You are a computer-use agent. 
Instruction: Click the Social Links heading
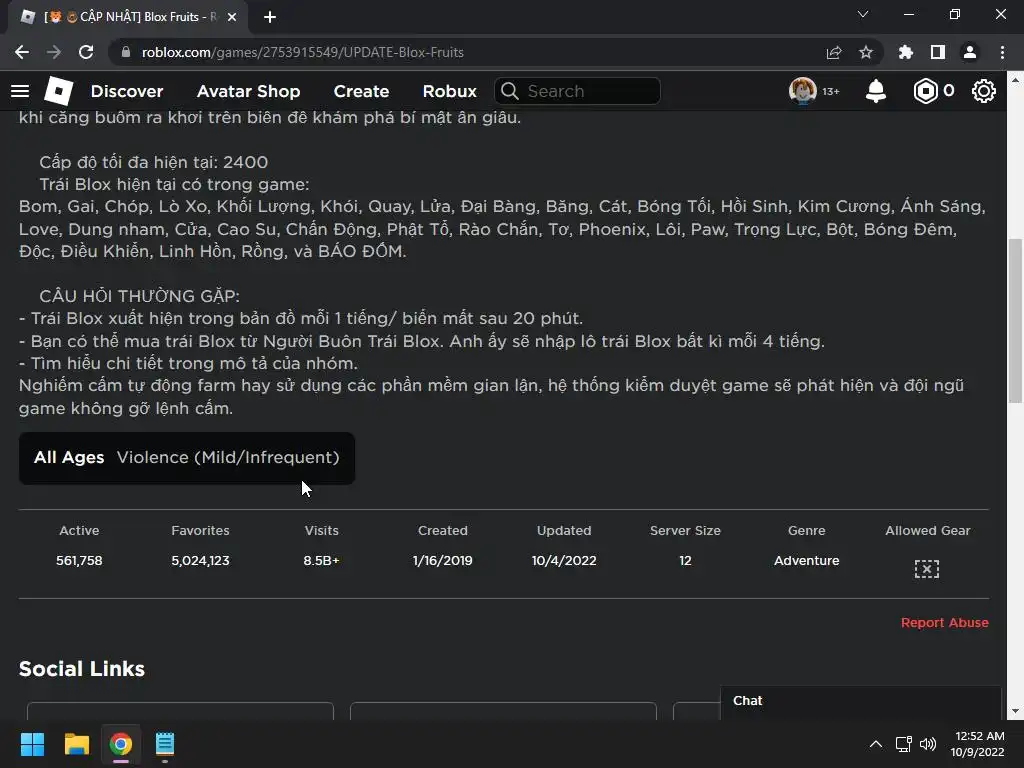[x=82, y=669]
